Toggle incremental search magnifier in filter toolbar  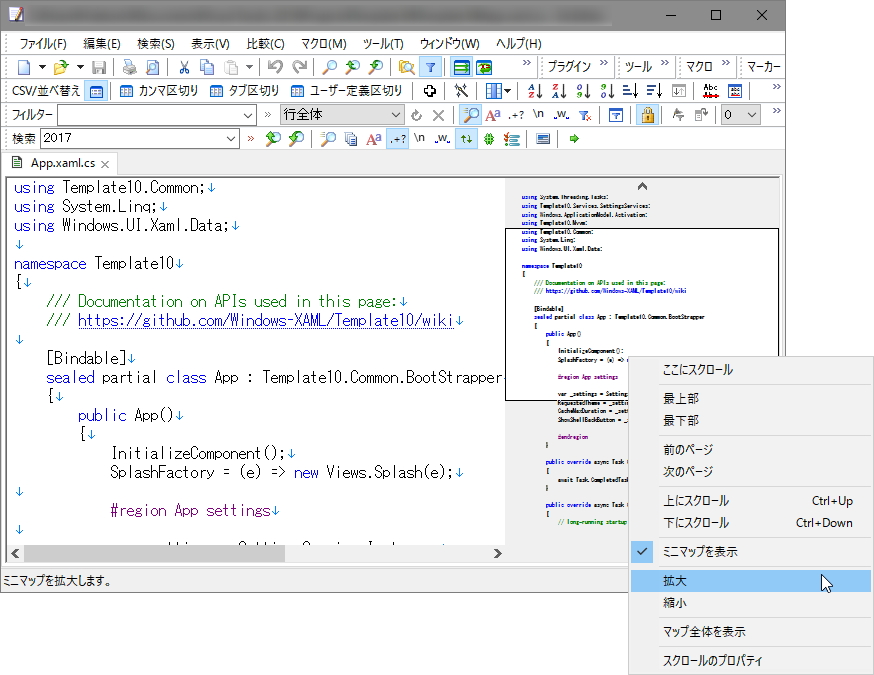pyautogui.click(x=471, y=115)
